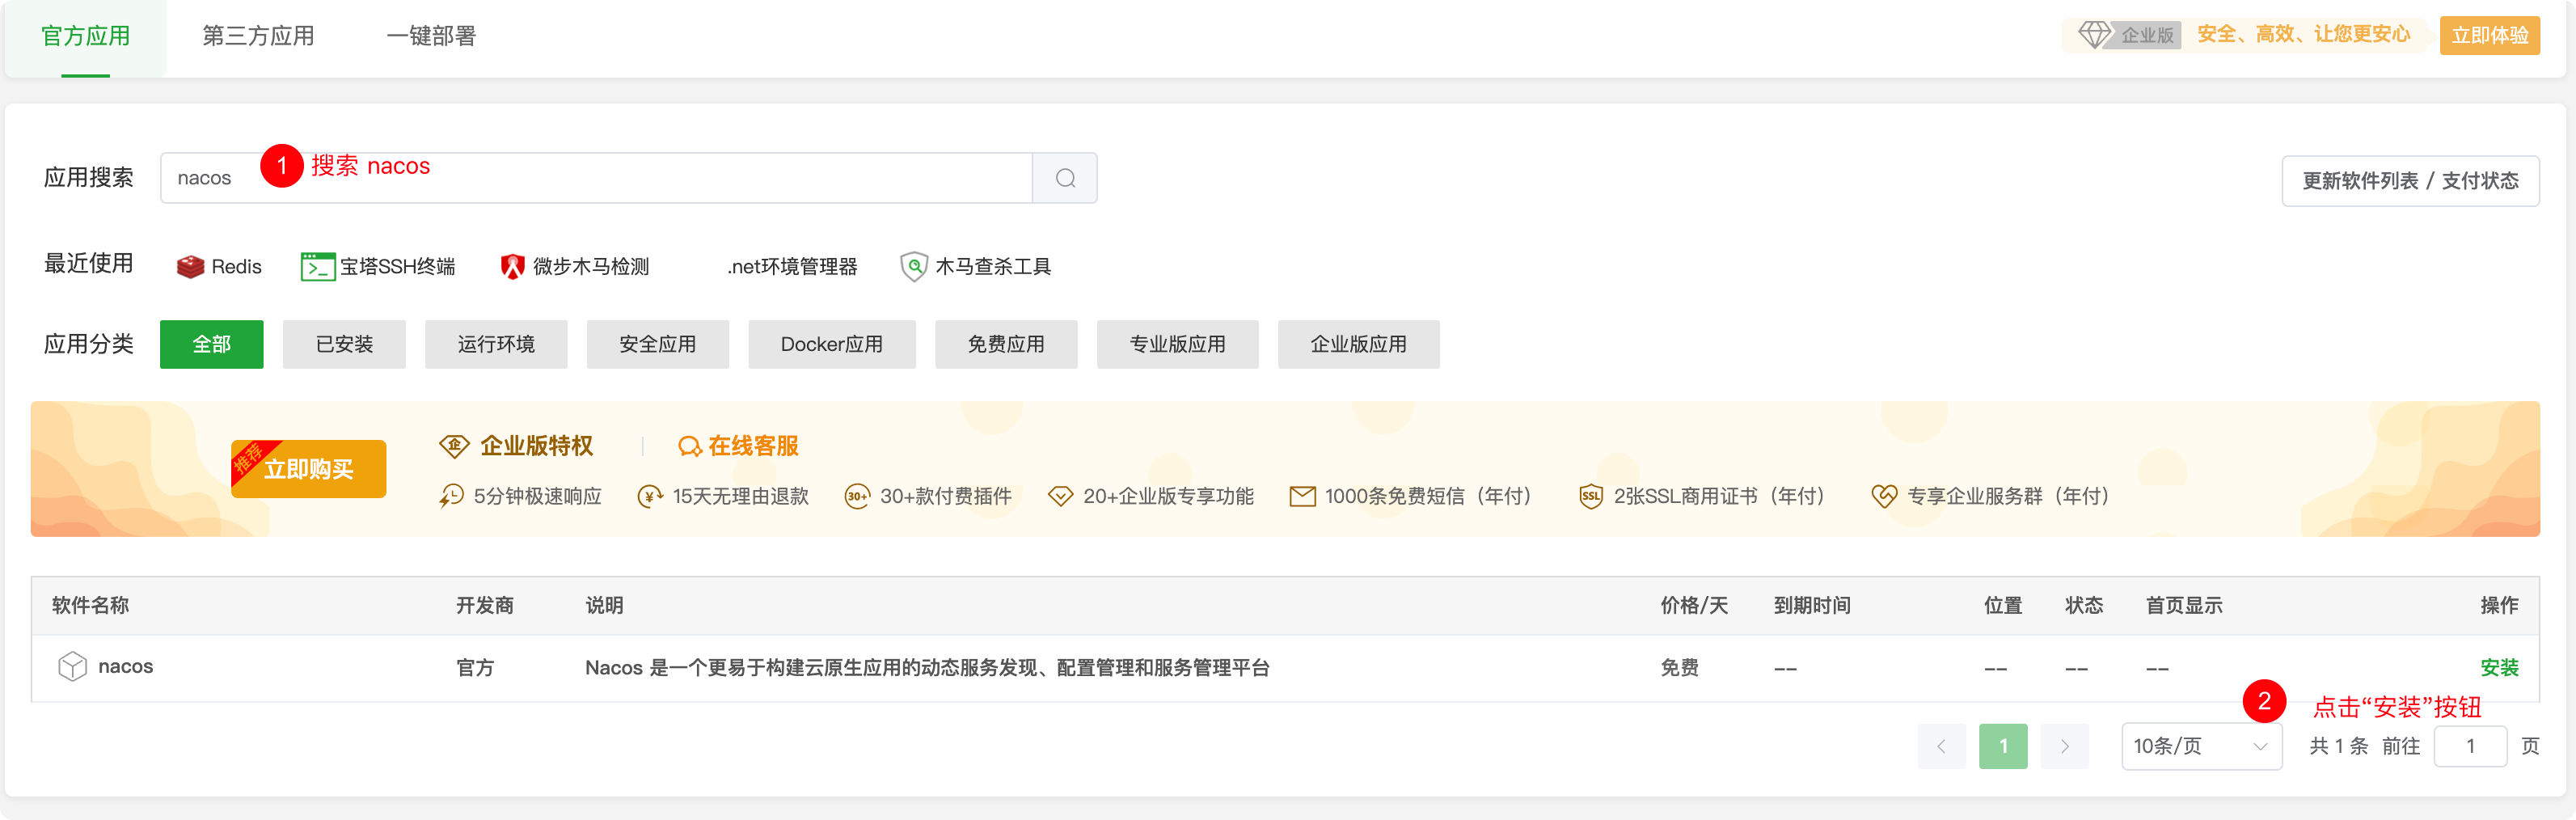Expand the 10条/页 page size dropdown

(2201, 747)
